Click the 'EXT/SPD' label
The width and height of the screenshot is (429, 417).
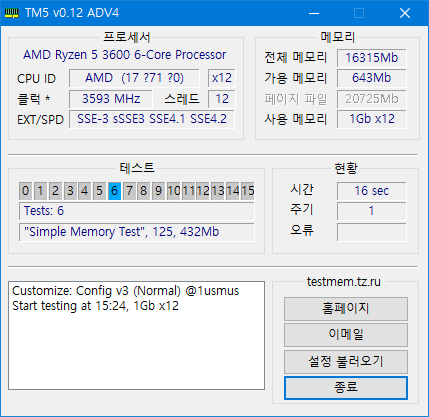coord(40,120)
